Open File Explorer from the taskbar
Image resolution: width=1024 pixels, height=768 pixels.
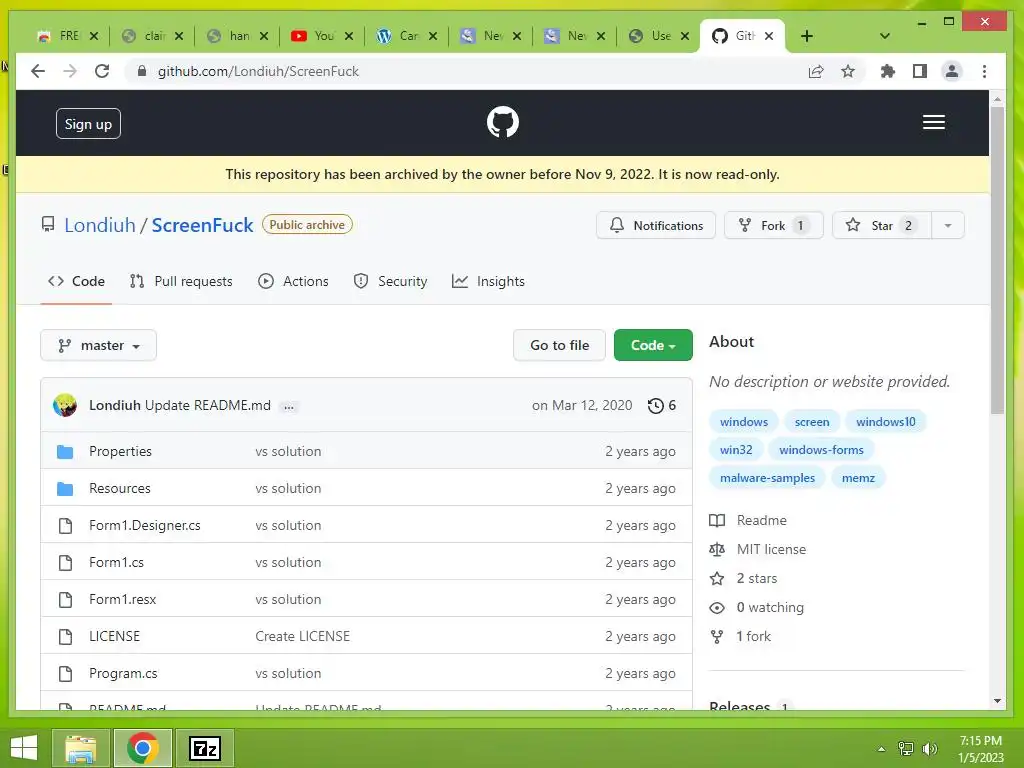tap(81, 748)
